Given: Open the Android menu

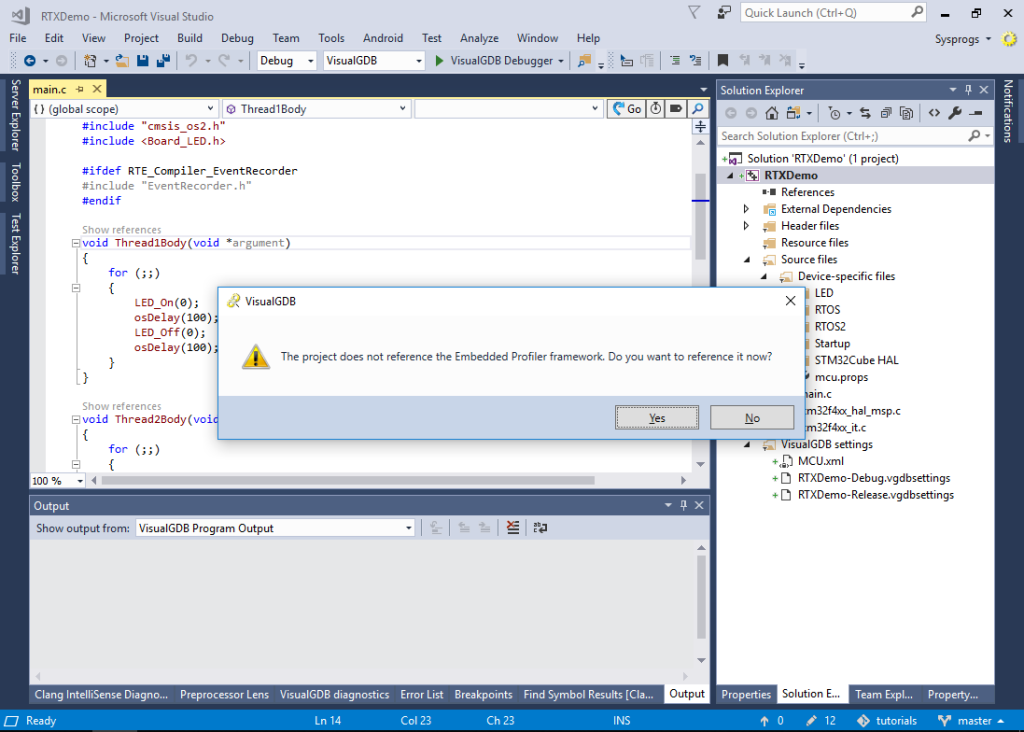Looking at the screenshot, I should click(x=383, y=37).
